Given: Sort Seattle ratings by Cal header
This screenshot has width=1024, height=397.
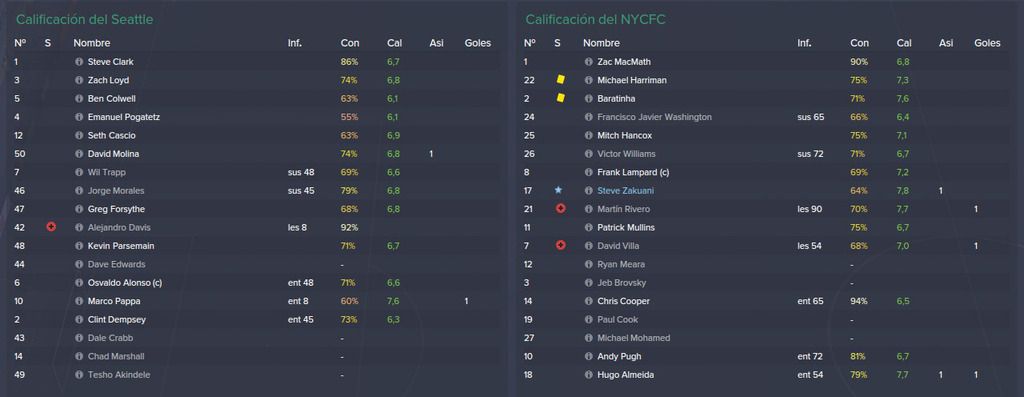Looking at the screenshot, I should pos(394,43).
